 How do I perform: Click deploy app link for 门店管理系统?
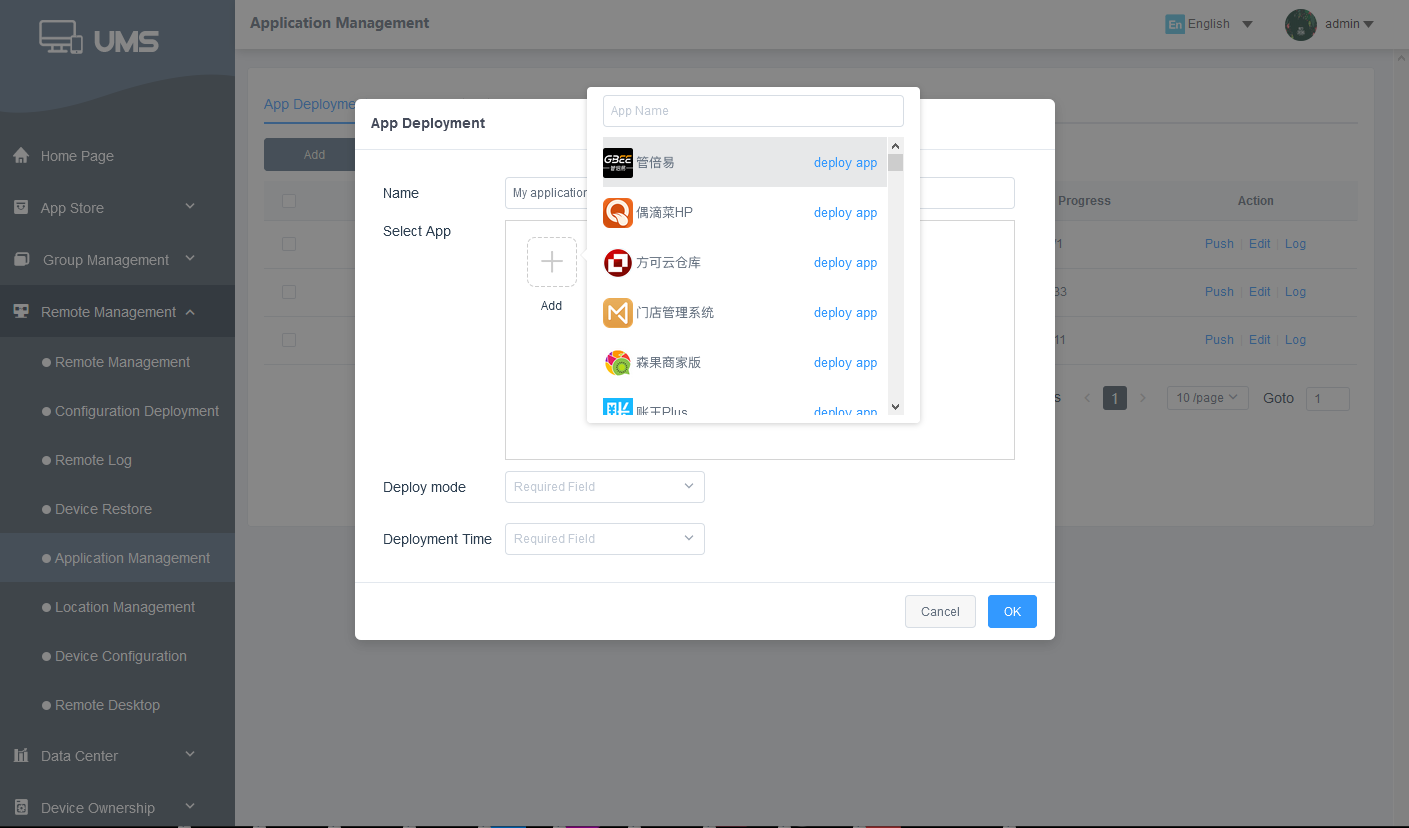(x=845, y=313)
